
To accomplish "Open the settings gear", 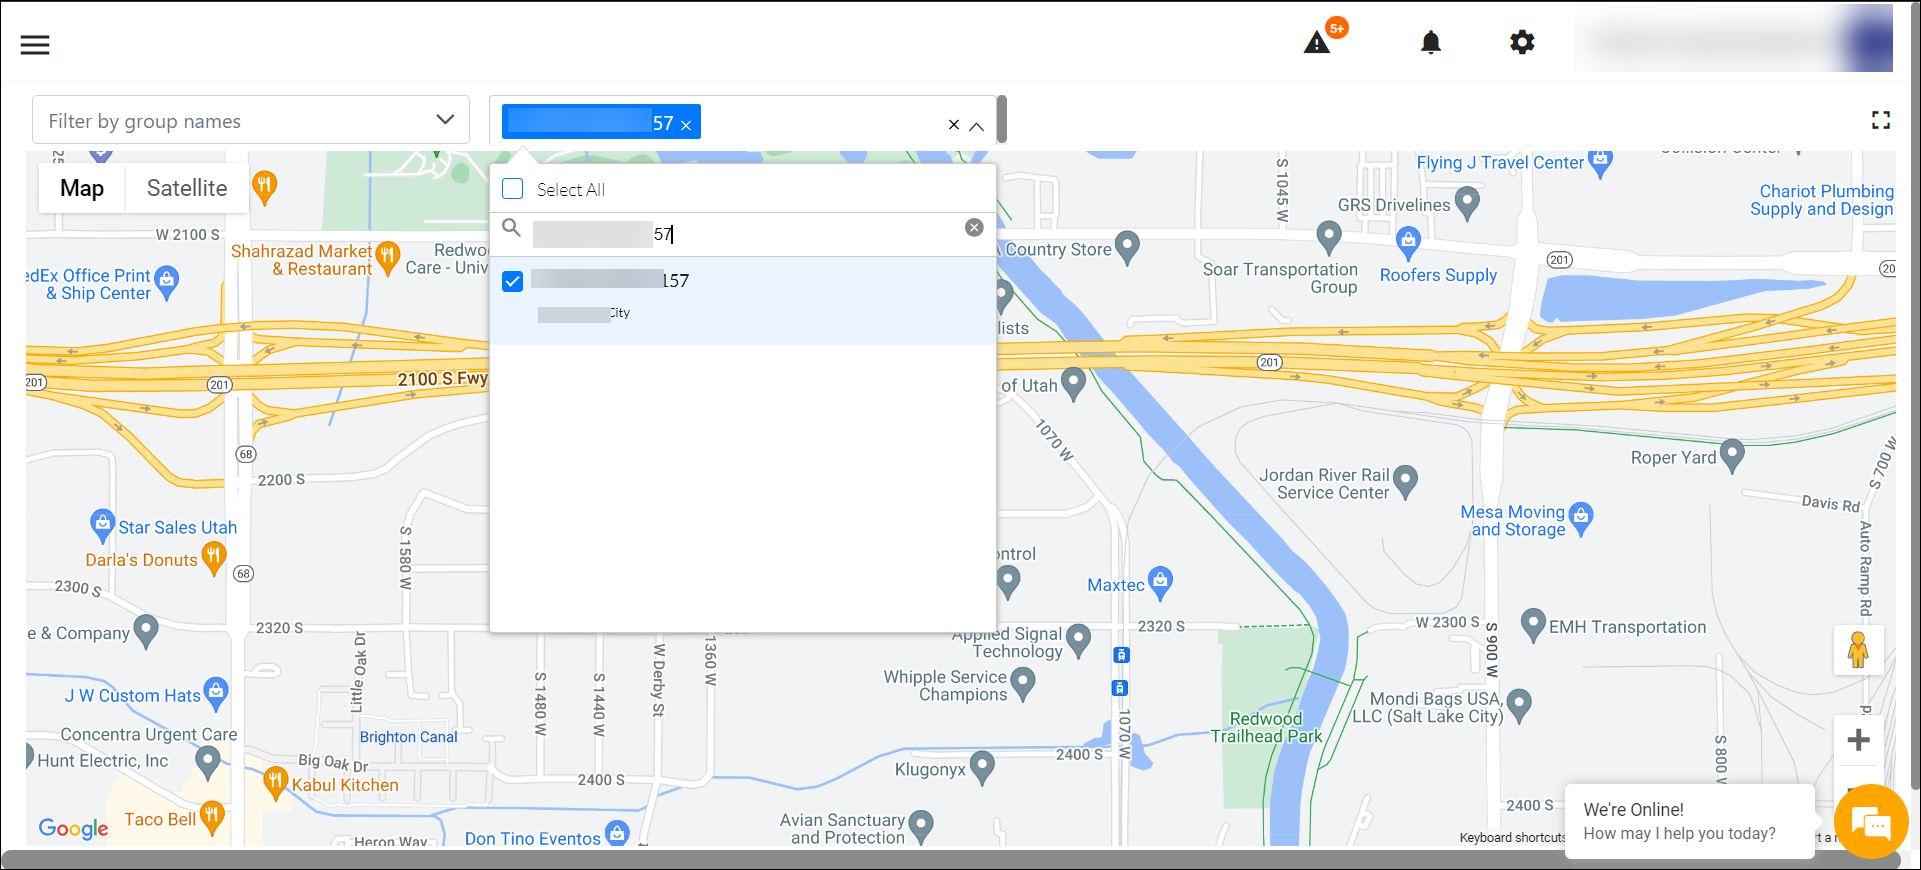I will click(1522, 42).
